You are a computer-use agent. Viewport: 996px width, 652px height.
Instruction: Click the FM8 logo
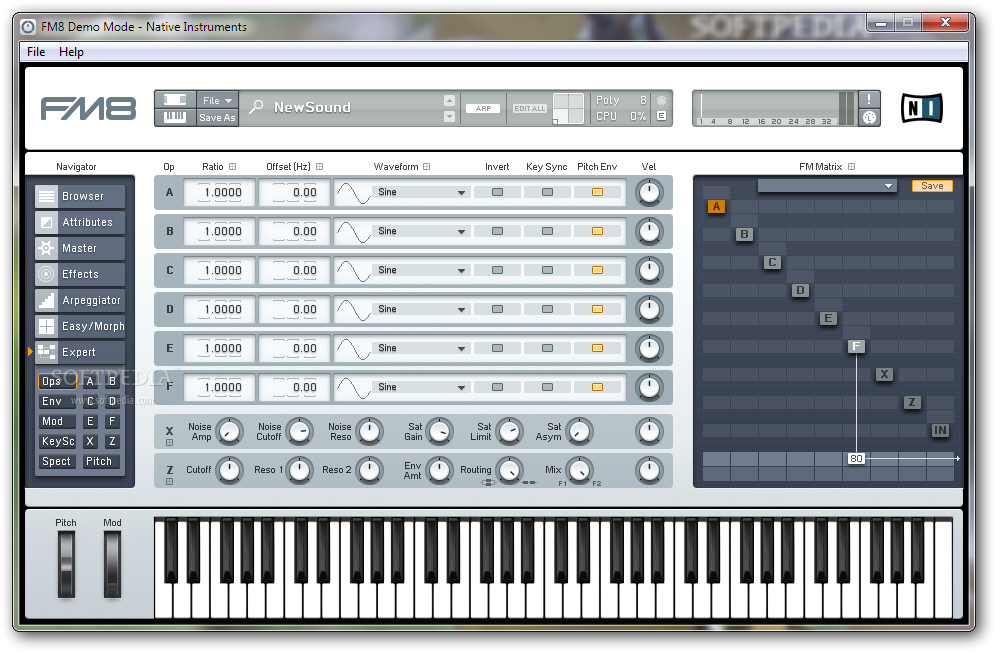click(88, 109)
